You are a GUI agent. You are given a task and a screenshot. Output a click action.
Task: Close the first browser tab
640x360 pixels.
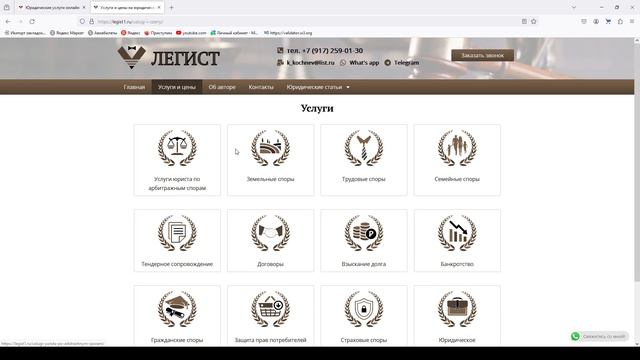tap(84, 7)
